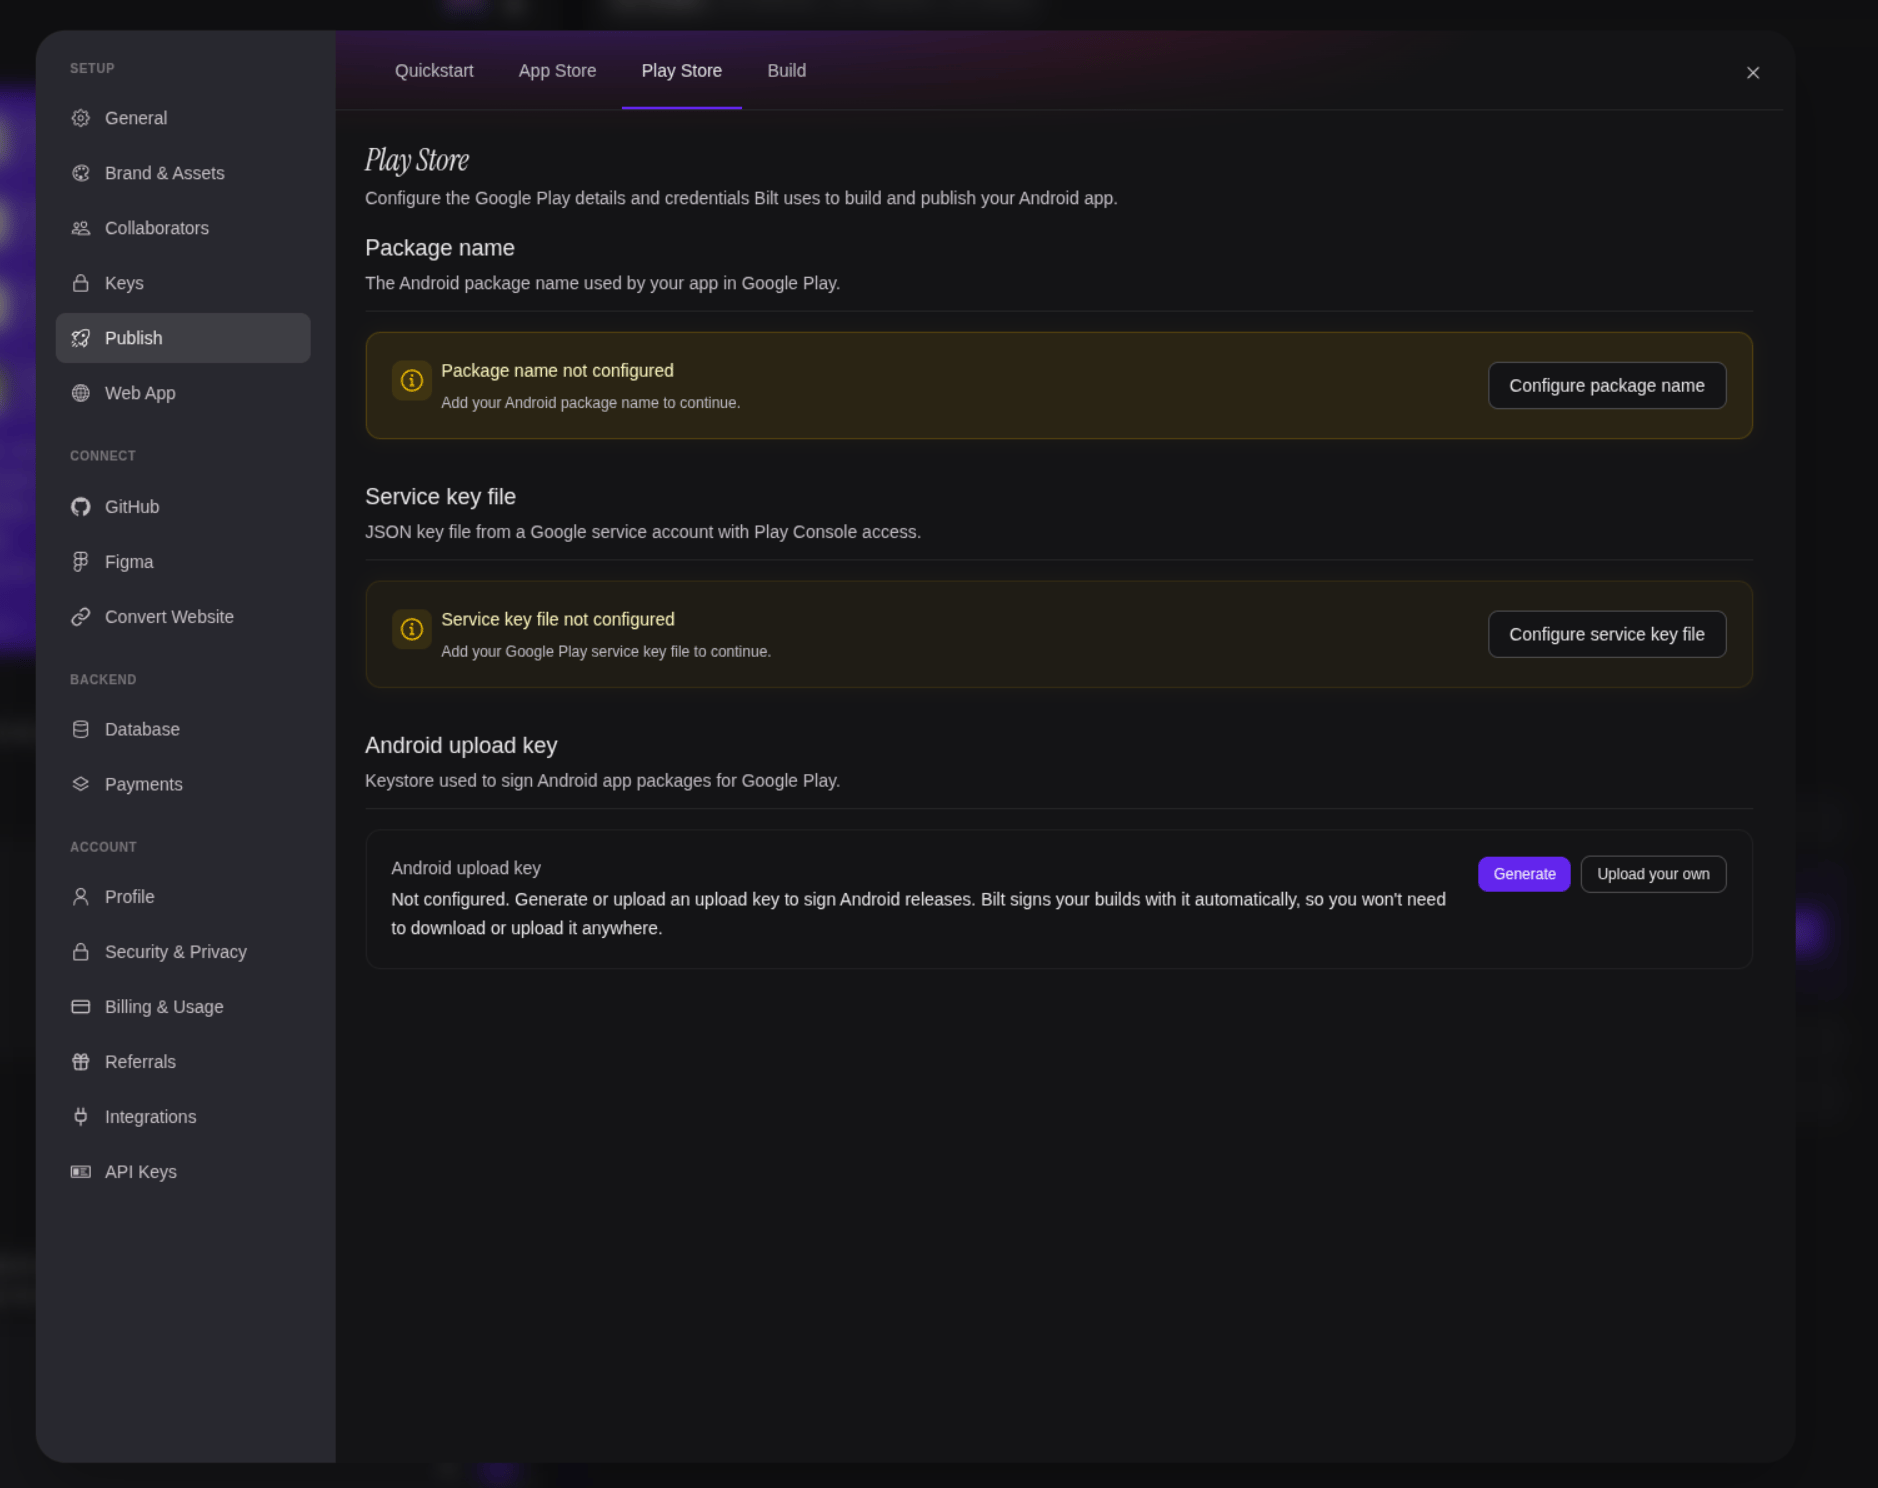Screen dimensions: 1878x1488
Task: Click the Integrations plug icon
Action: [x=81, y=1117]
